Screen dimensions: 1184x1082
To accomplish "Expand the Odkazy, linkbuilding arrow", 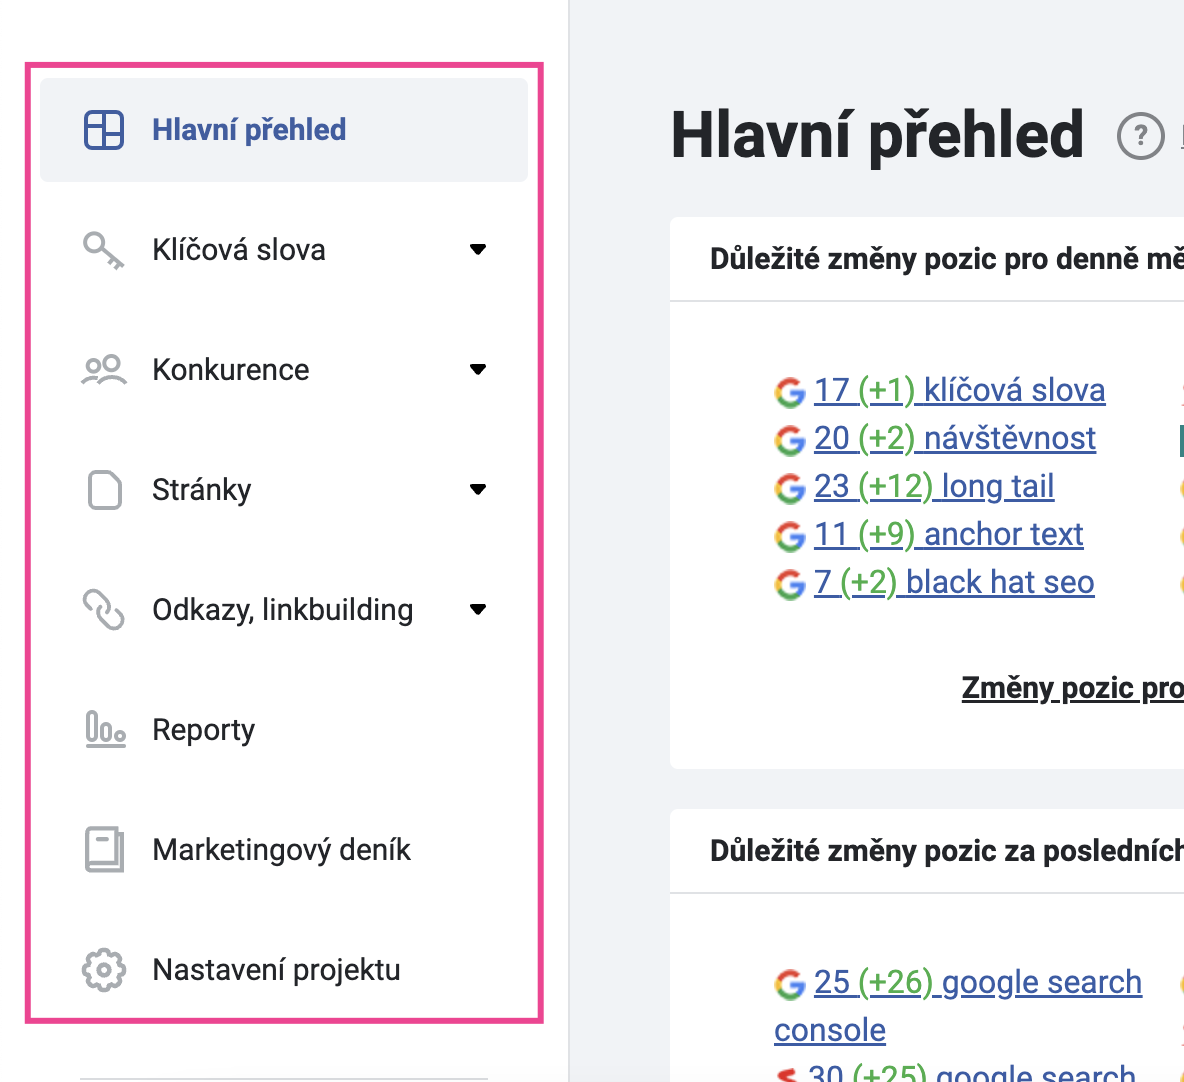I will 477,609.
